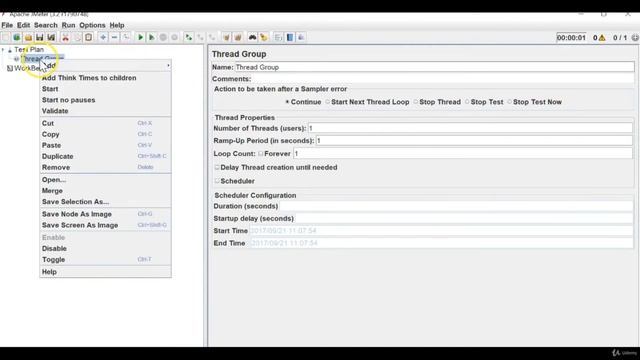The height and width of the screenshot is (360, 640).
Task: Click the toolbar Toggle icon
Action: tap(126, 38)
